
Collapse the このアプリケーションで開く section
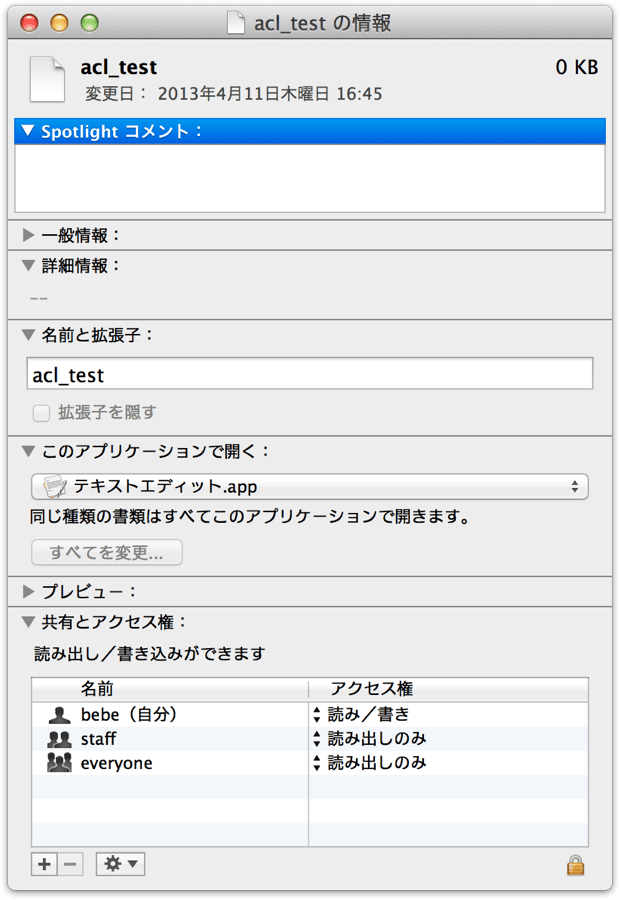coord(28,451)
